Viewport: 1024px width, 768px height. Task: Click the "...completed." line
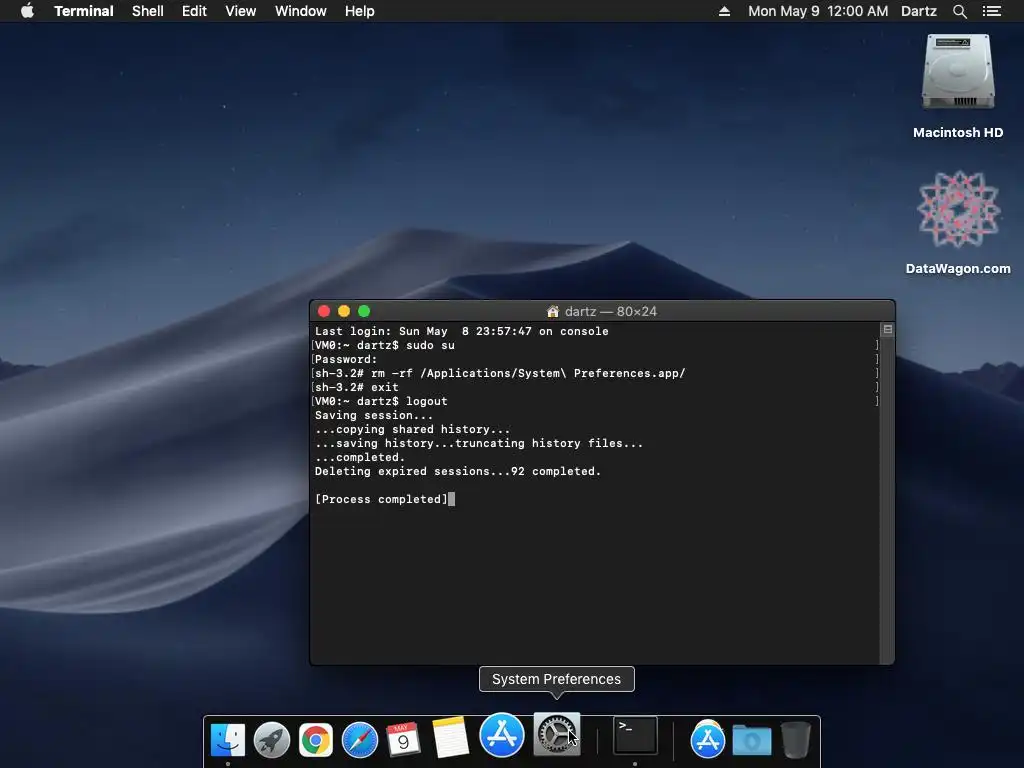360,458
